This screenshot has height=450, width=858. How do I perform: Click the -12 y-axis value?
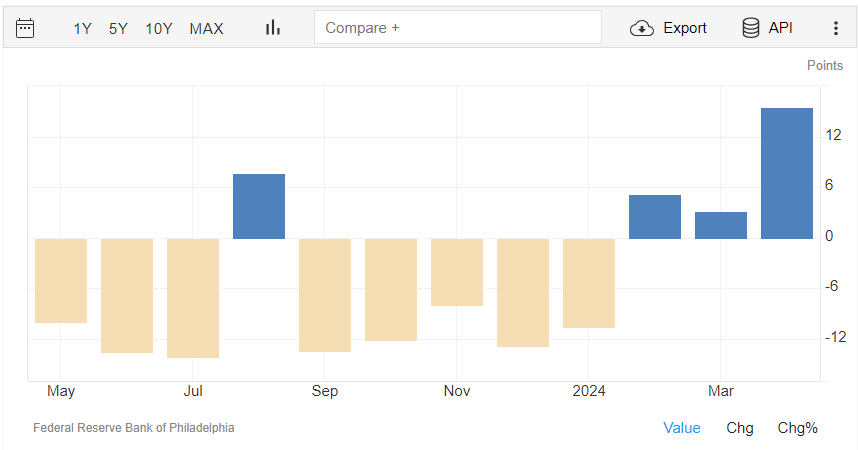click(x=836, y=337)
